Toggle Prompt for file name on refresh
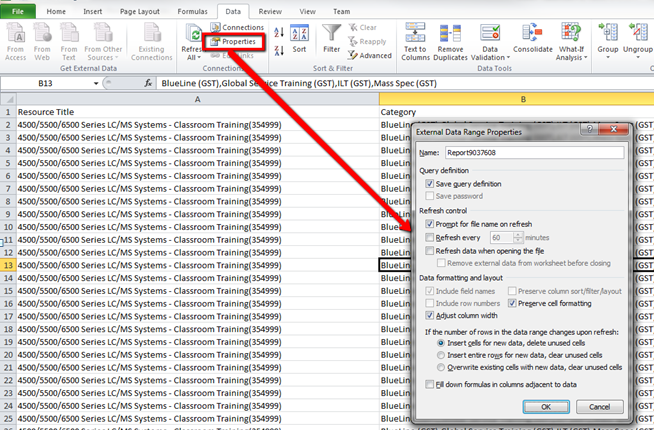This screenshot has height=430, width=654. pyautogui.click(x=430, y=224)
